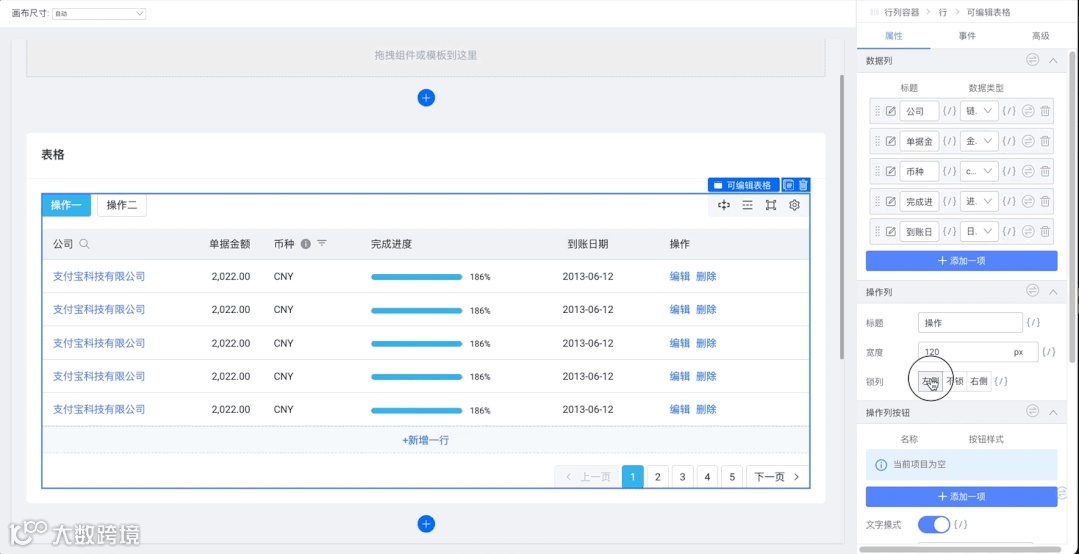The width and height of the screenshot is (1079, 554).
Task: Select 右侧 lock column option
Action: point(979,381)
